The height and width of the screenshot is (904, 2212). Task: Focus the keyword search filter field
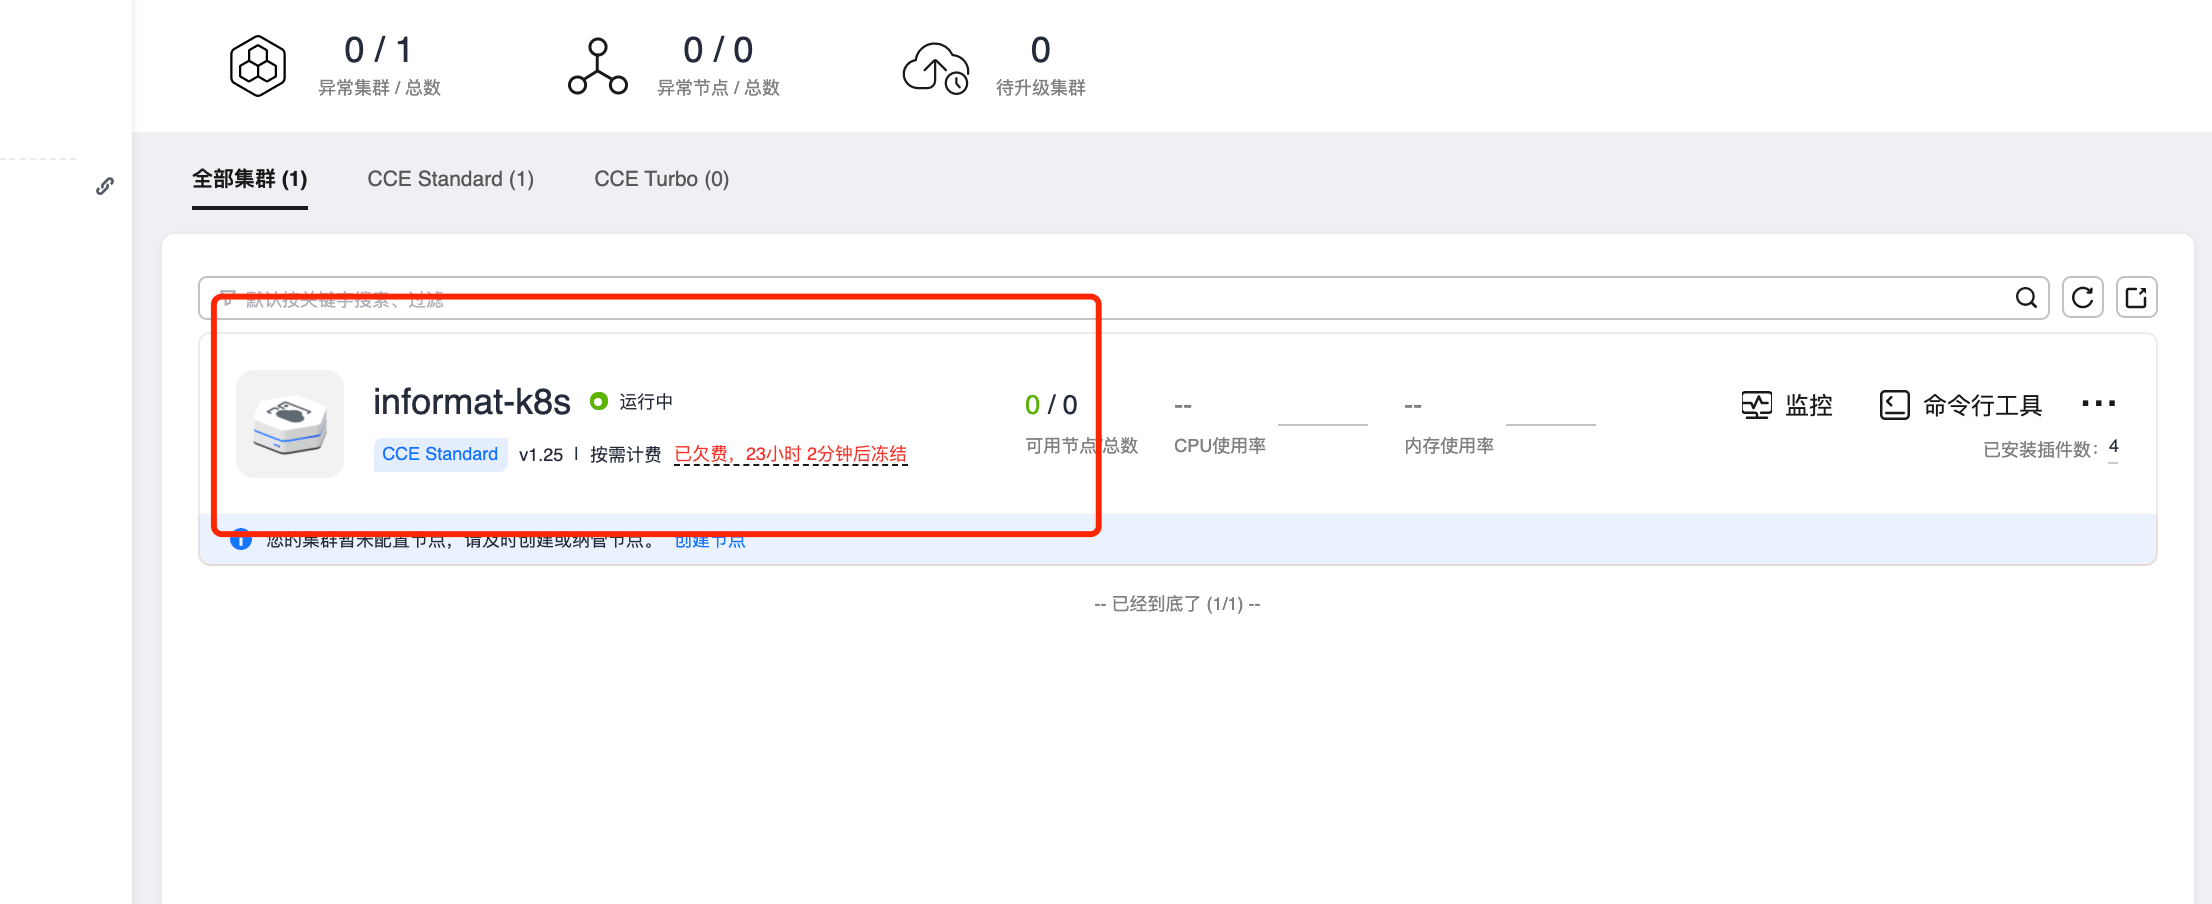click(x=1100, y=298)
